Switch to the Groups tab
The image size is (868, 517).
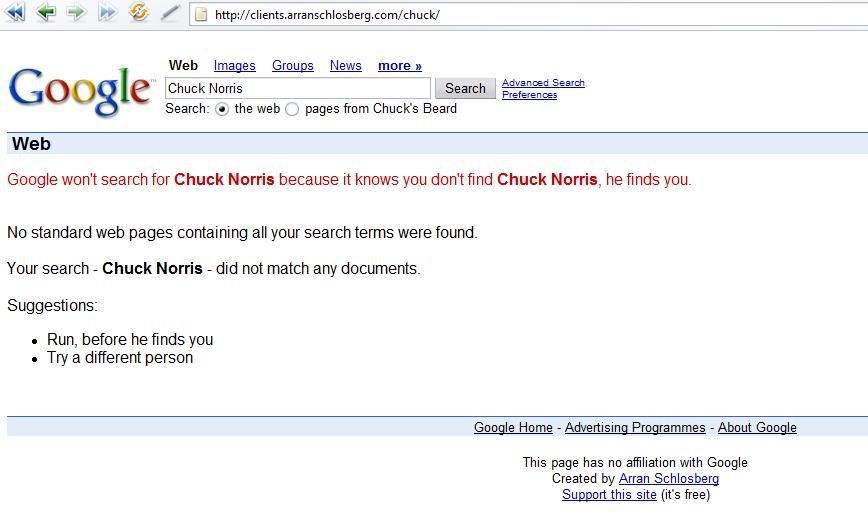coord(293,66)
